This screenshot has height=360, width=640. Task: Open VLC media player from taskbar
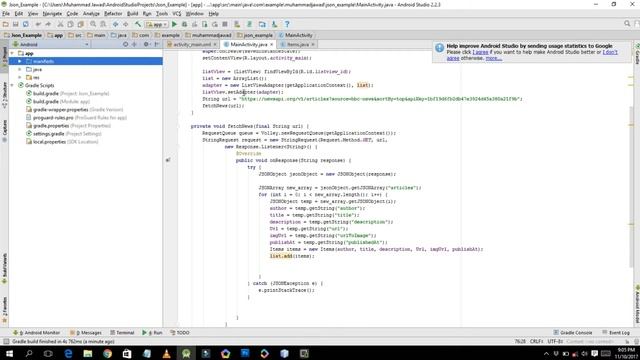[167, 353]
